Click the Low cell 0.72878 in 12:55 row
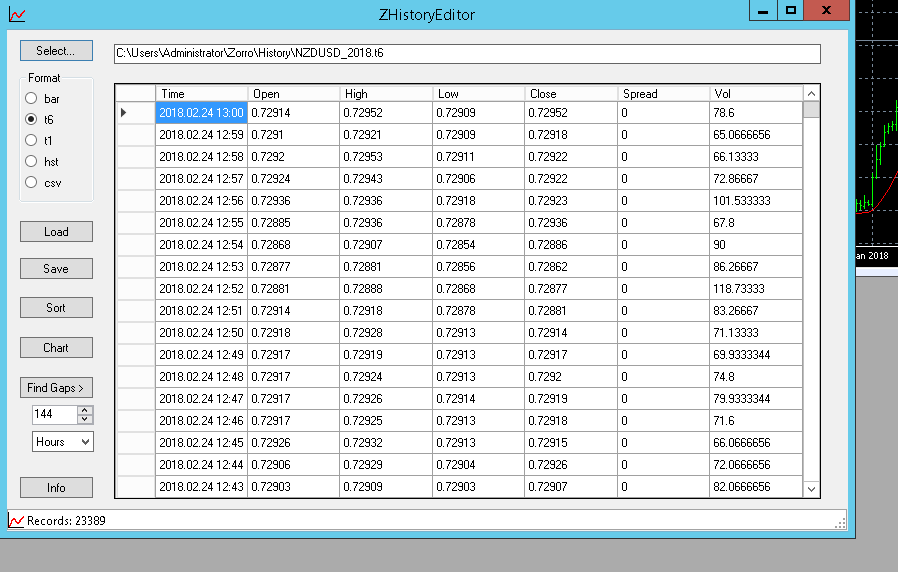The width and height of the screenshot is (898, 572). (x=479, y=223)
